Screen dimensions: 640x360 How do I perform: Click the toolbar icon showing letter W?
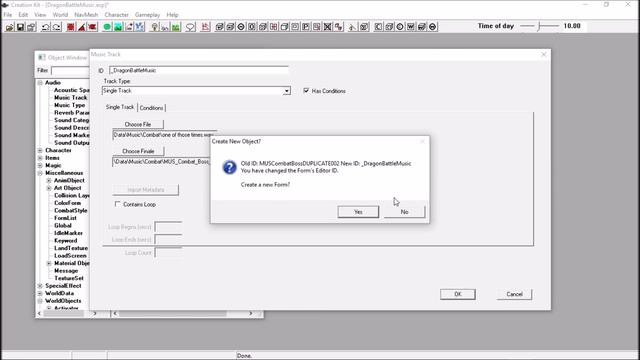[411, 27]
